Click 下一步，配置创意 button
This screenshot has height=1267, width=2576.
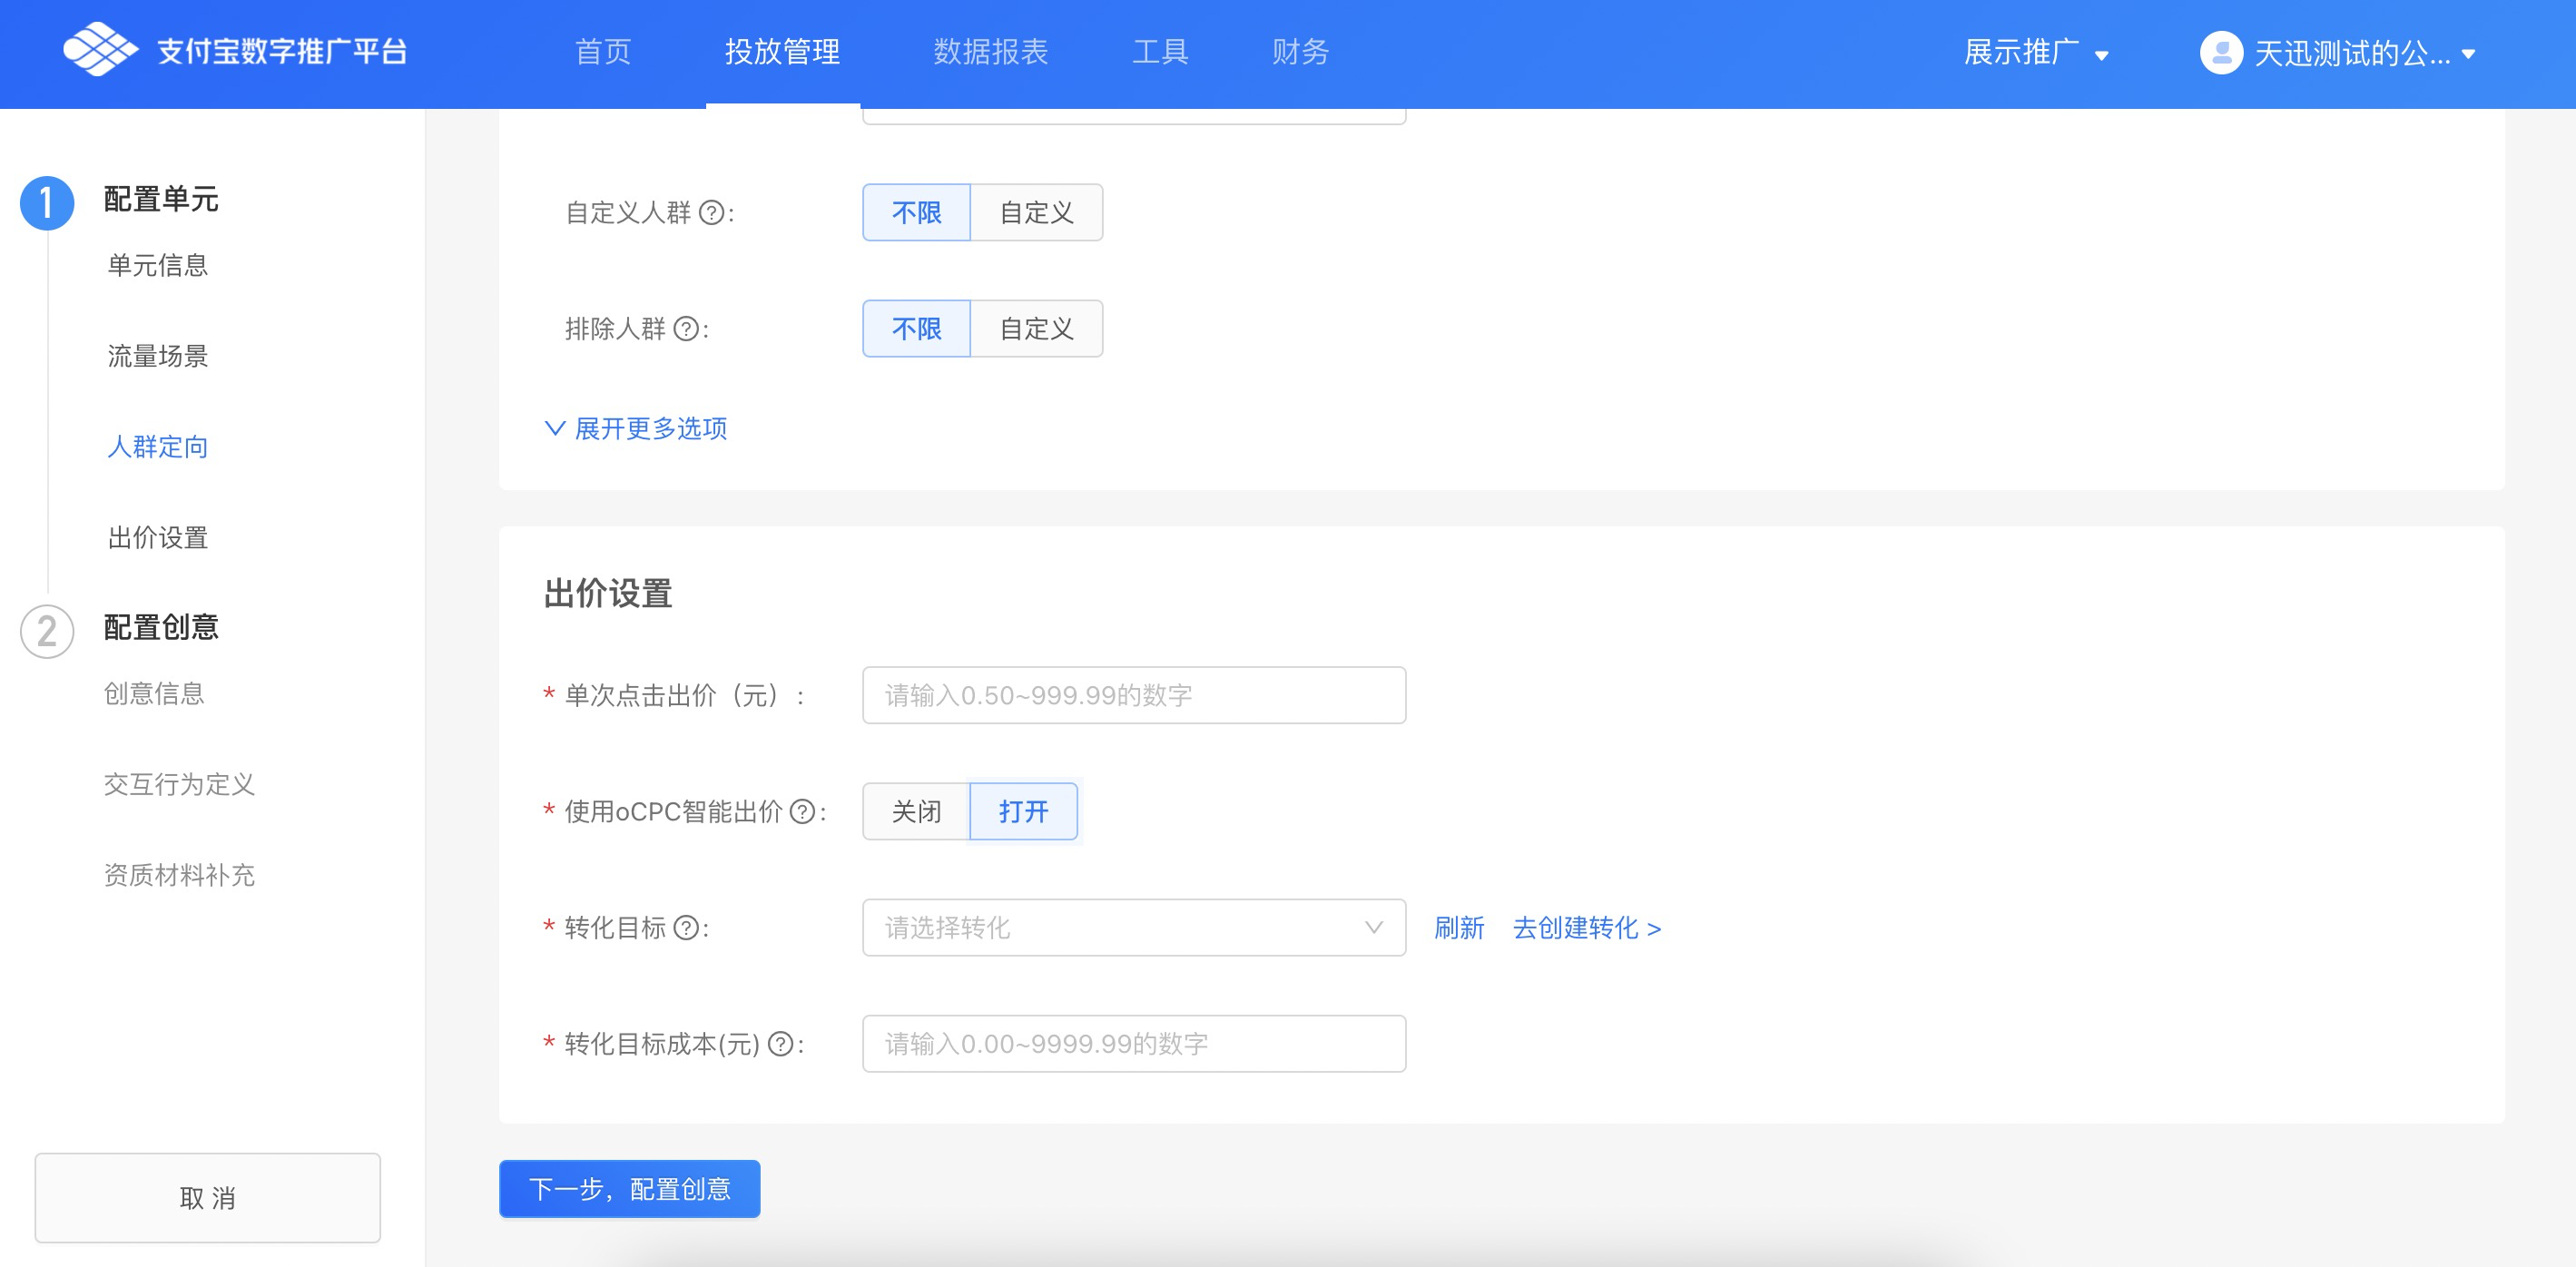point(629,1189)
